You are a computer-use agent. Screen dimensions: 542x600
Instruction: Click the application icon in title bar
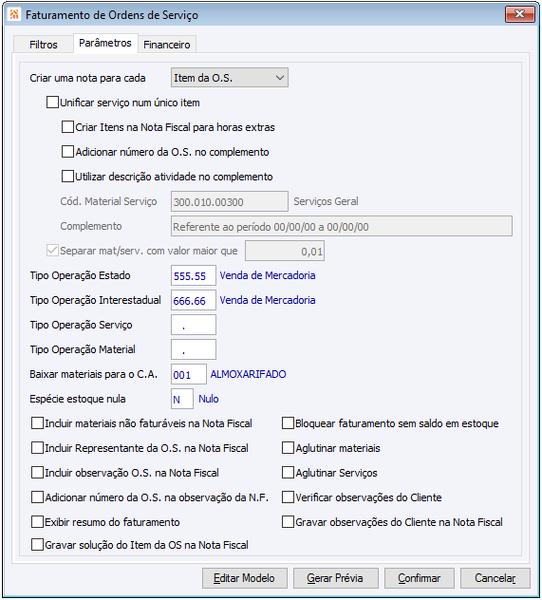click(14, 15)
